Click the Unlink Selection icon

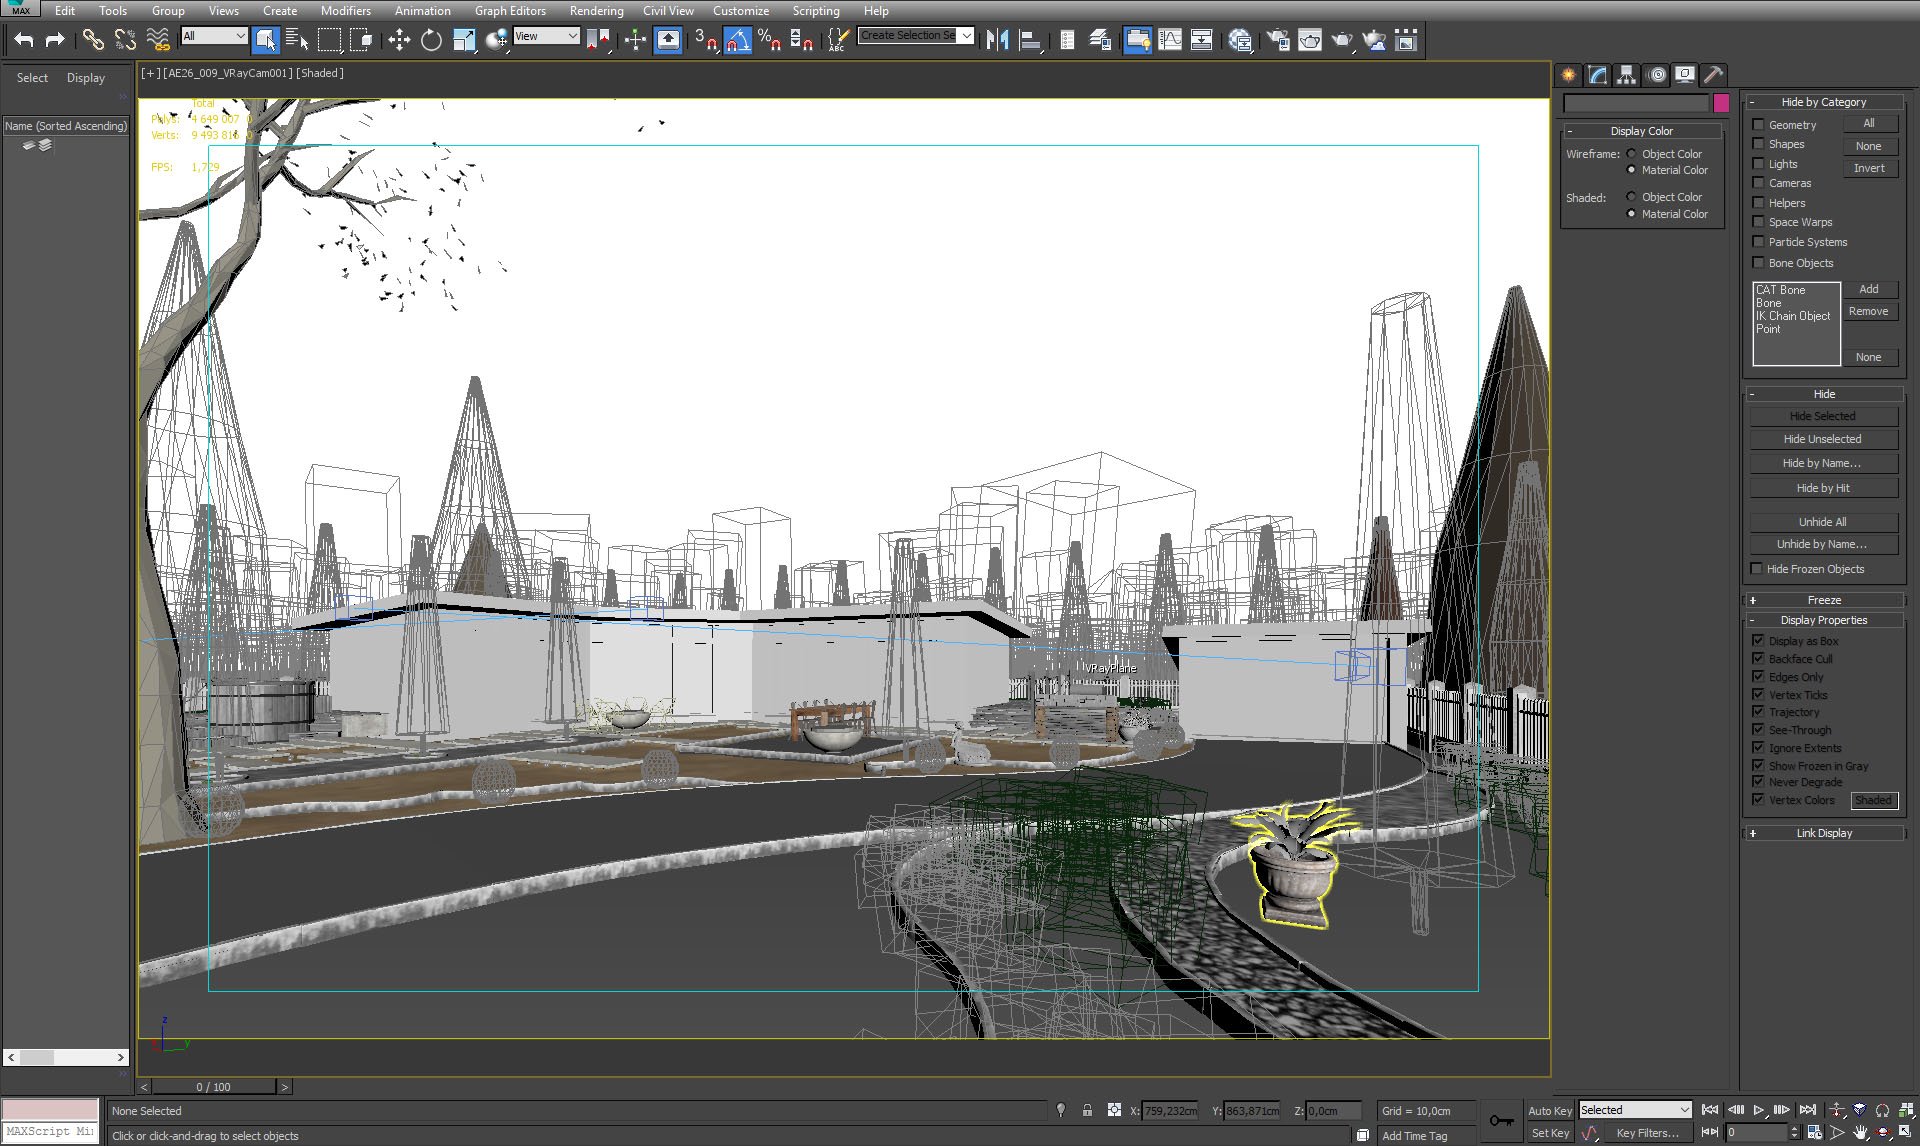coord(125,40)
